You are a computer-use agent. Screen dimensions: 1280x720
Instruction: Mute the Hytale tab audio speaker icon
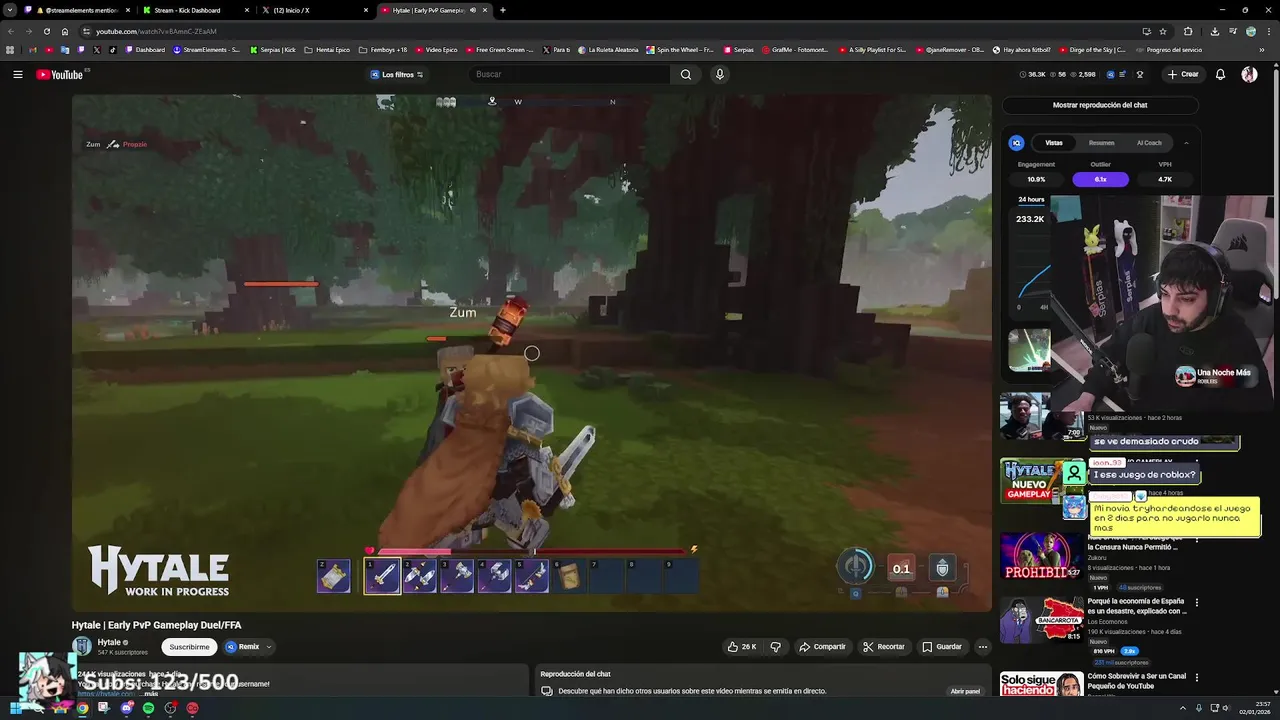473,10
